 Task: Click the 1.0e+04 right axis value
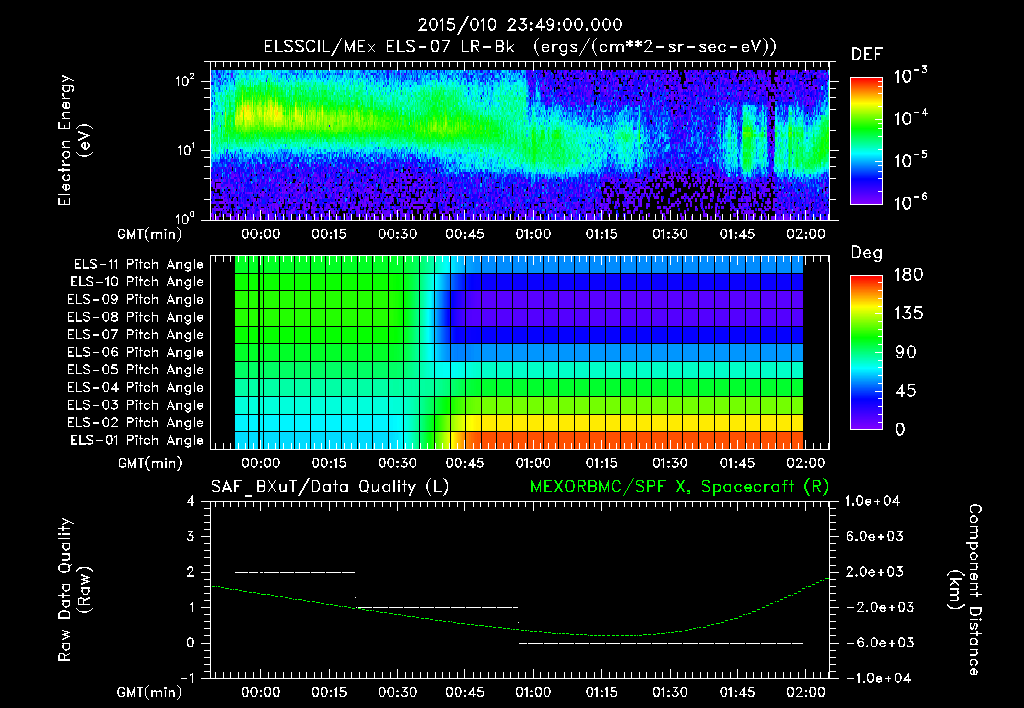(872, 501)
